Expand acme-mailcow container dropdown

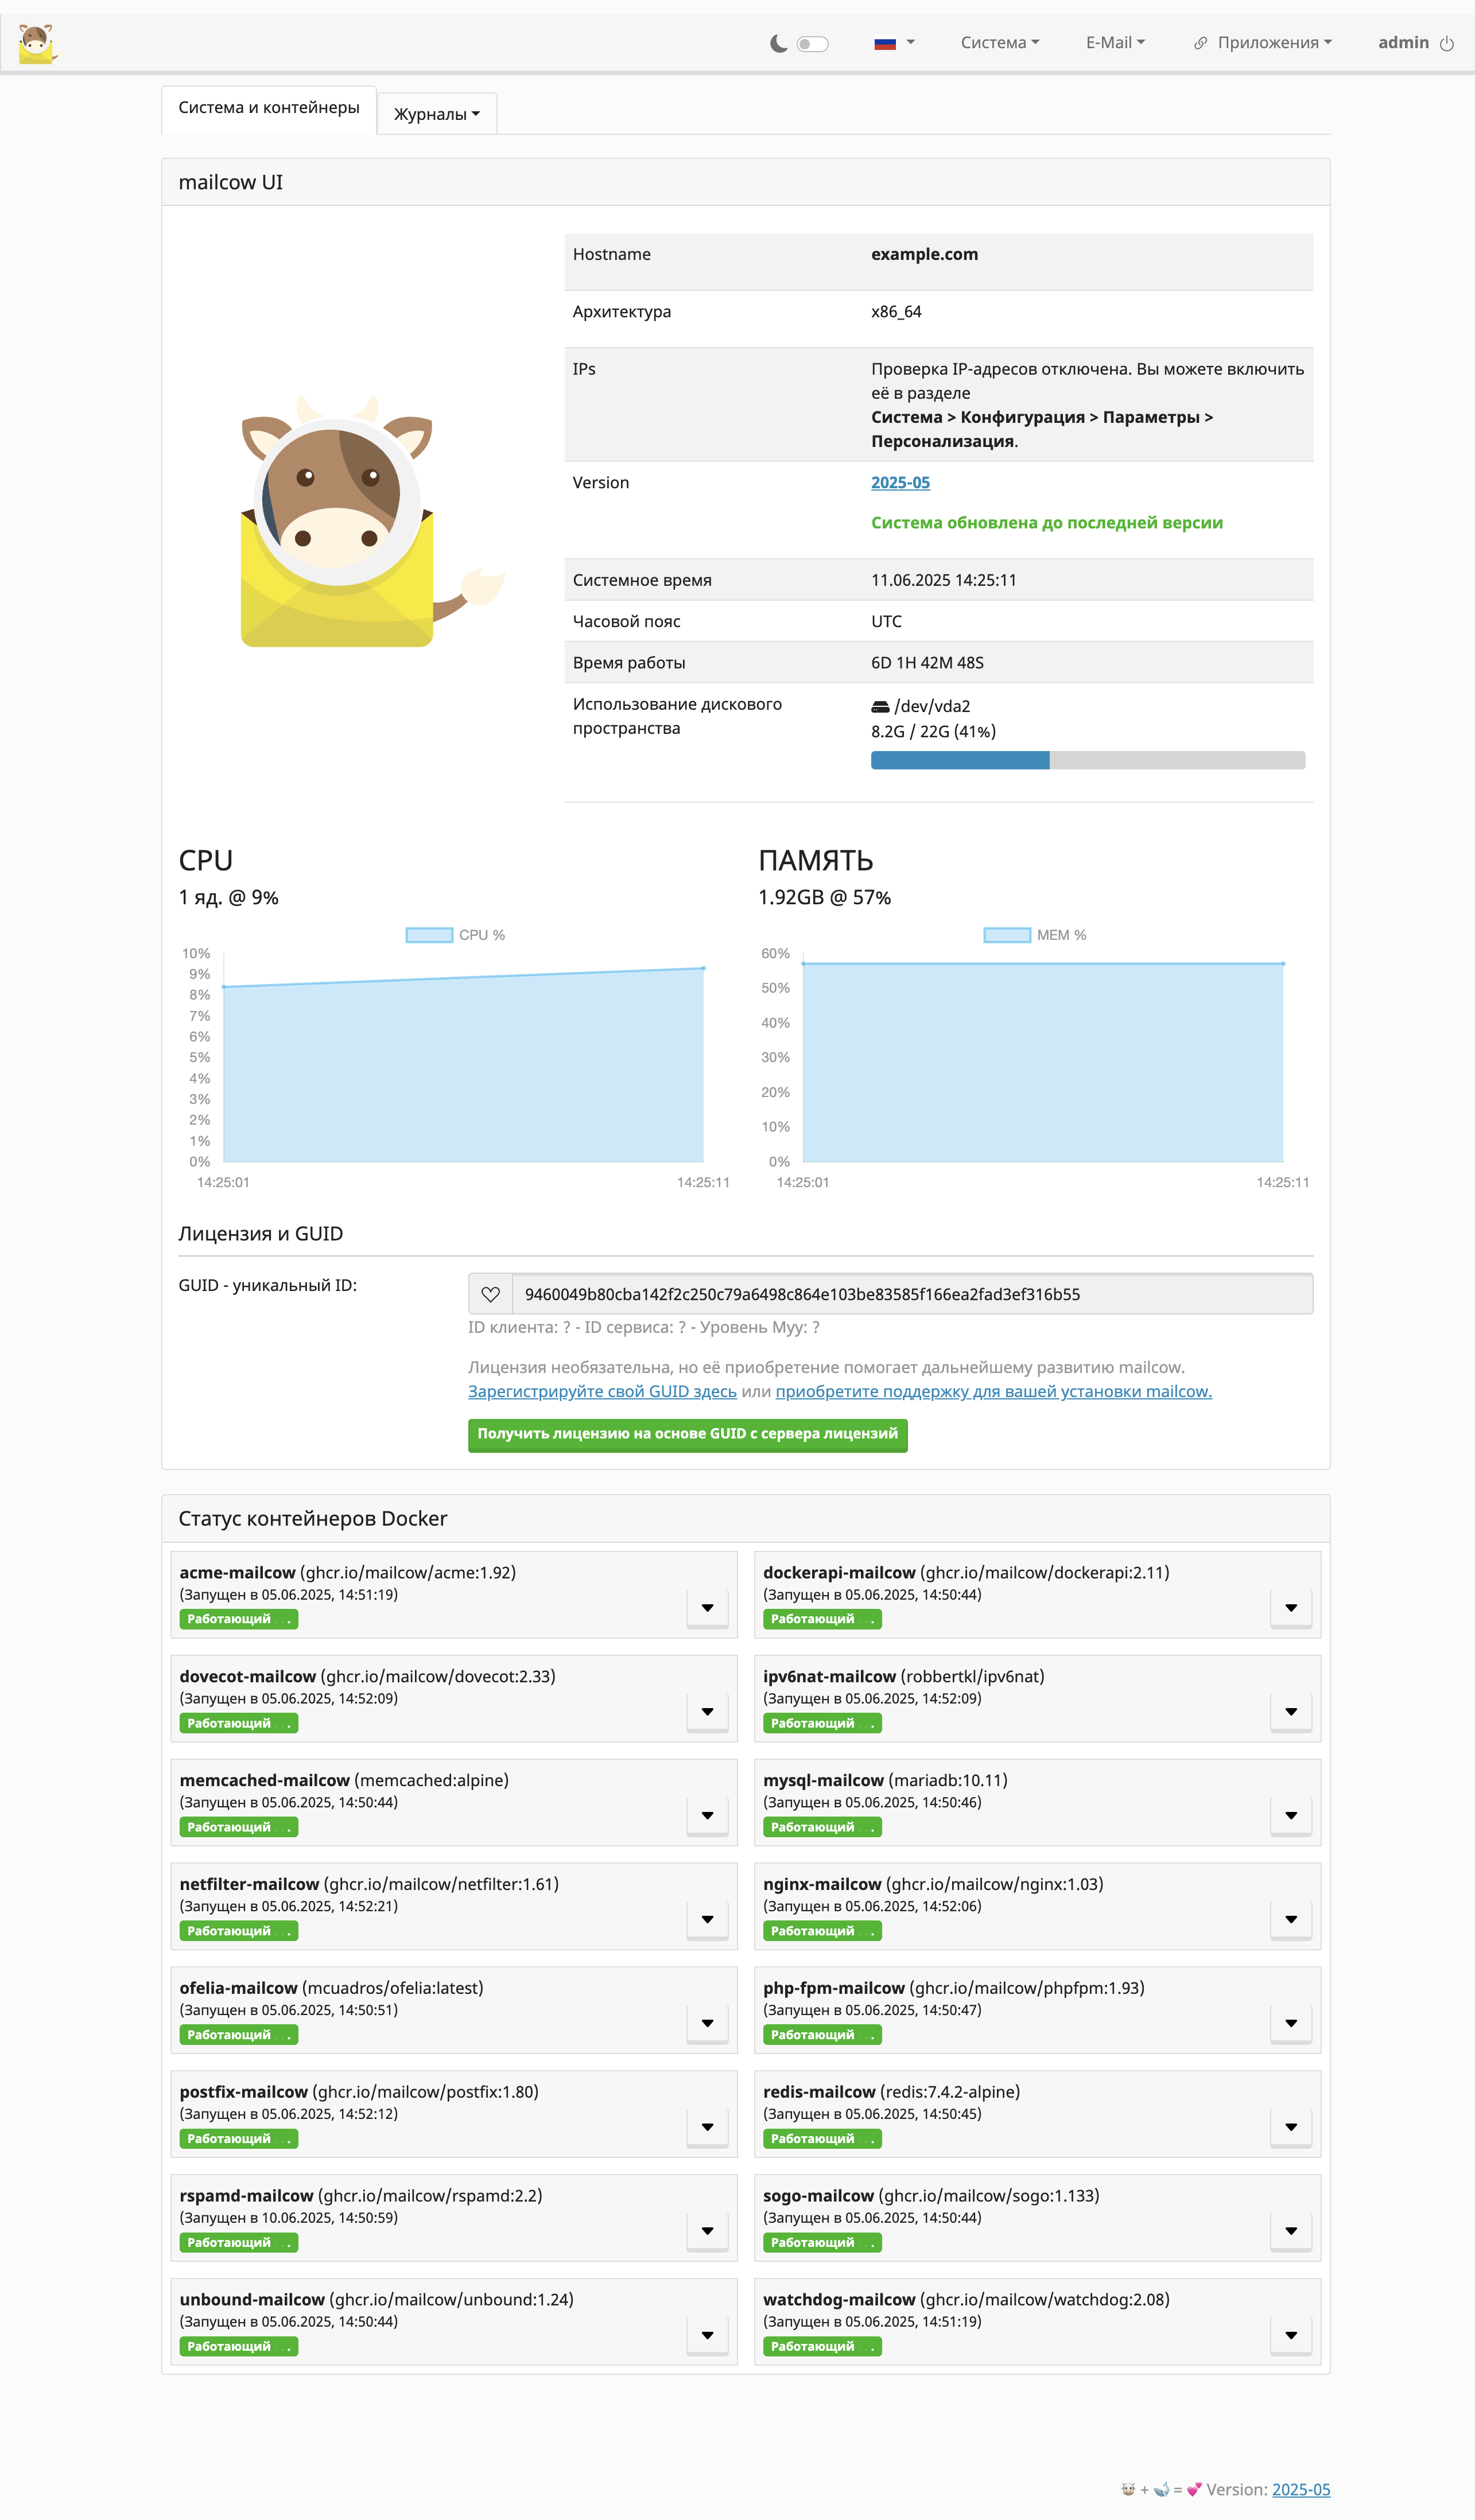(707, 1608)
